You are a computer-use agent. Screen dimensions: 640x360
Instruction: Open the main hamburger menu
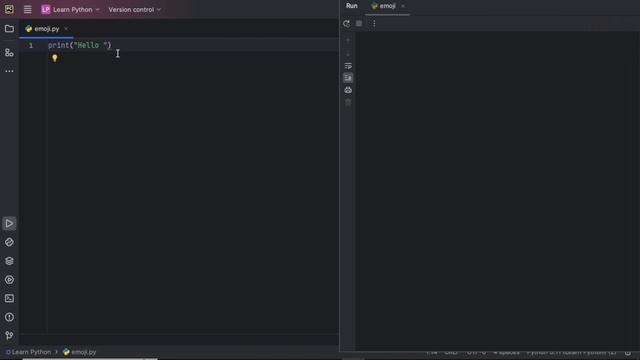(x=27, y=9)
